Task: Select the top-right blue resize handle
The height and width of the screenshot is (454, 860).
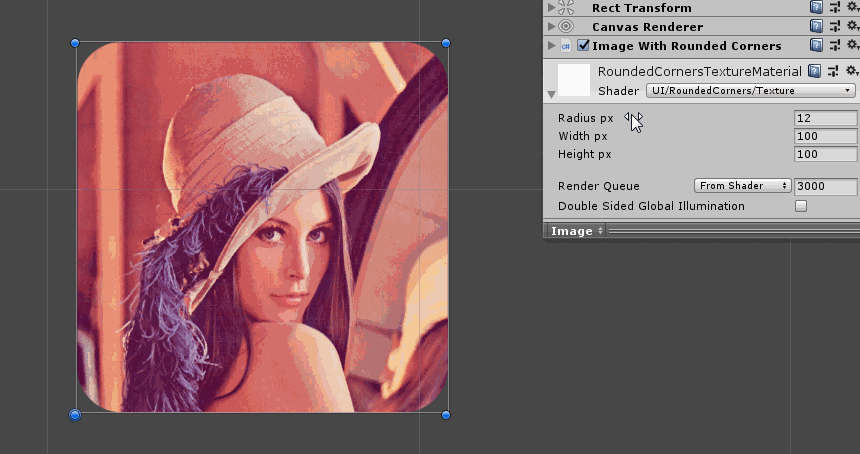Action: click(446, 43)
